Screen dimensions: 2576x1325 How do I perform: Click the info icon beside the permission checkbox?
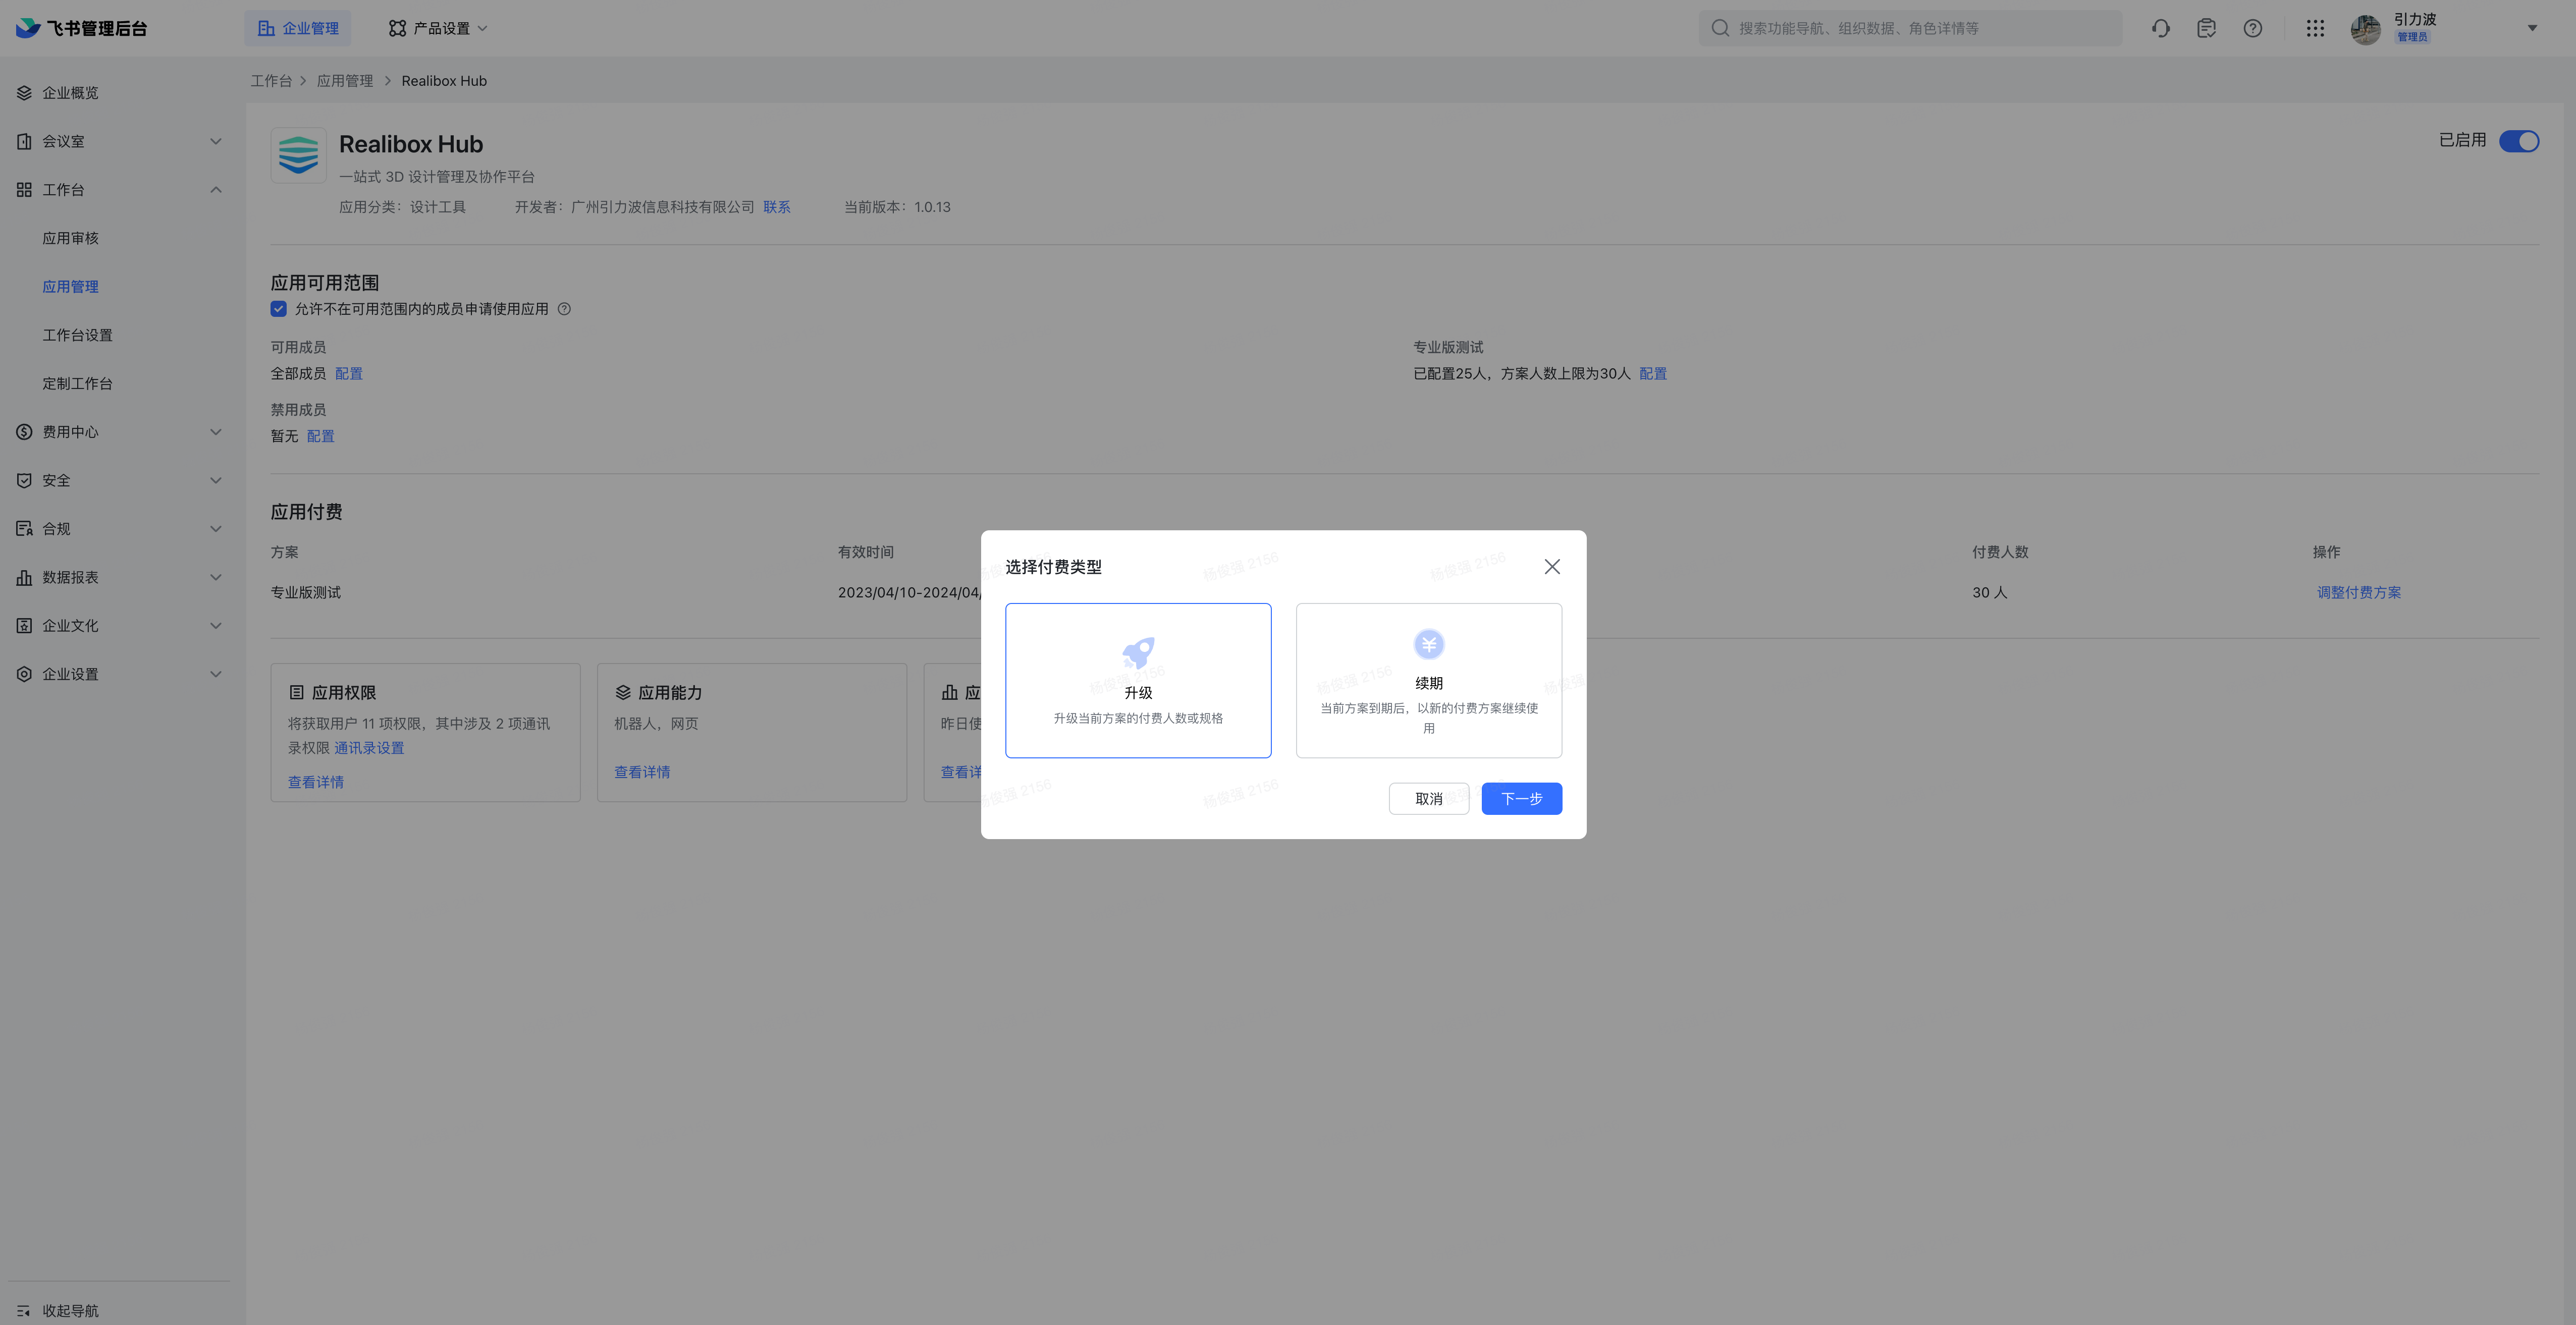pos(564,309)
